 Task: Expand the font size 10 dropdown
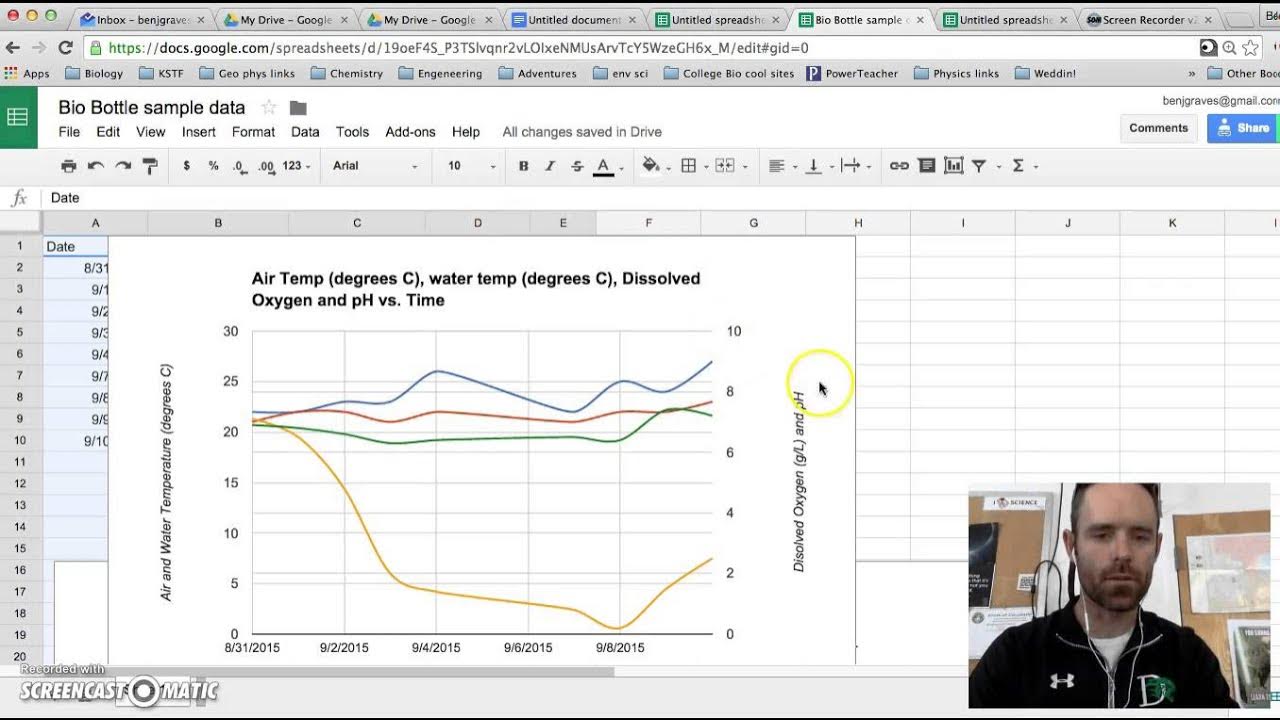[x=471, y=166]
